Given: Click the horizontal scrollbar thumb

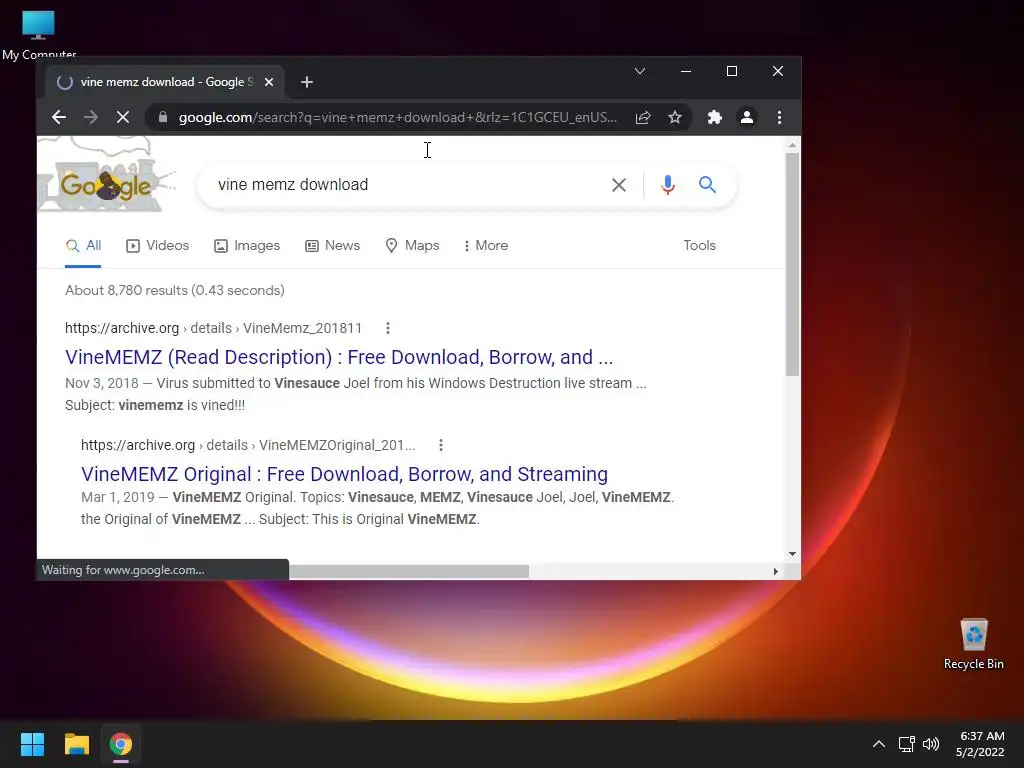Looking at the screenshot, I should (409, 571).
